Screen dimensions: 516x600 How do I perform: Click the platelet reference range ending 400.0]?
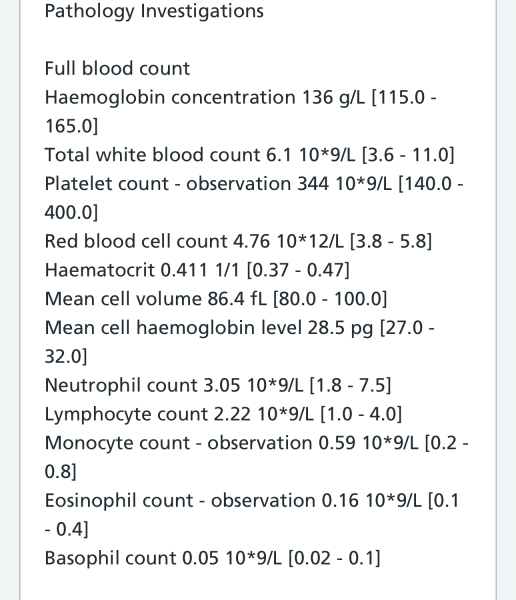72,213
